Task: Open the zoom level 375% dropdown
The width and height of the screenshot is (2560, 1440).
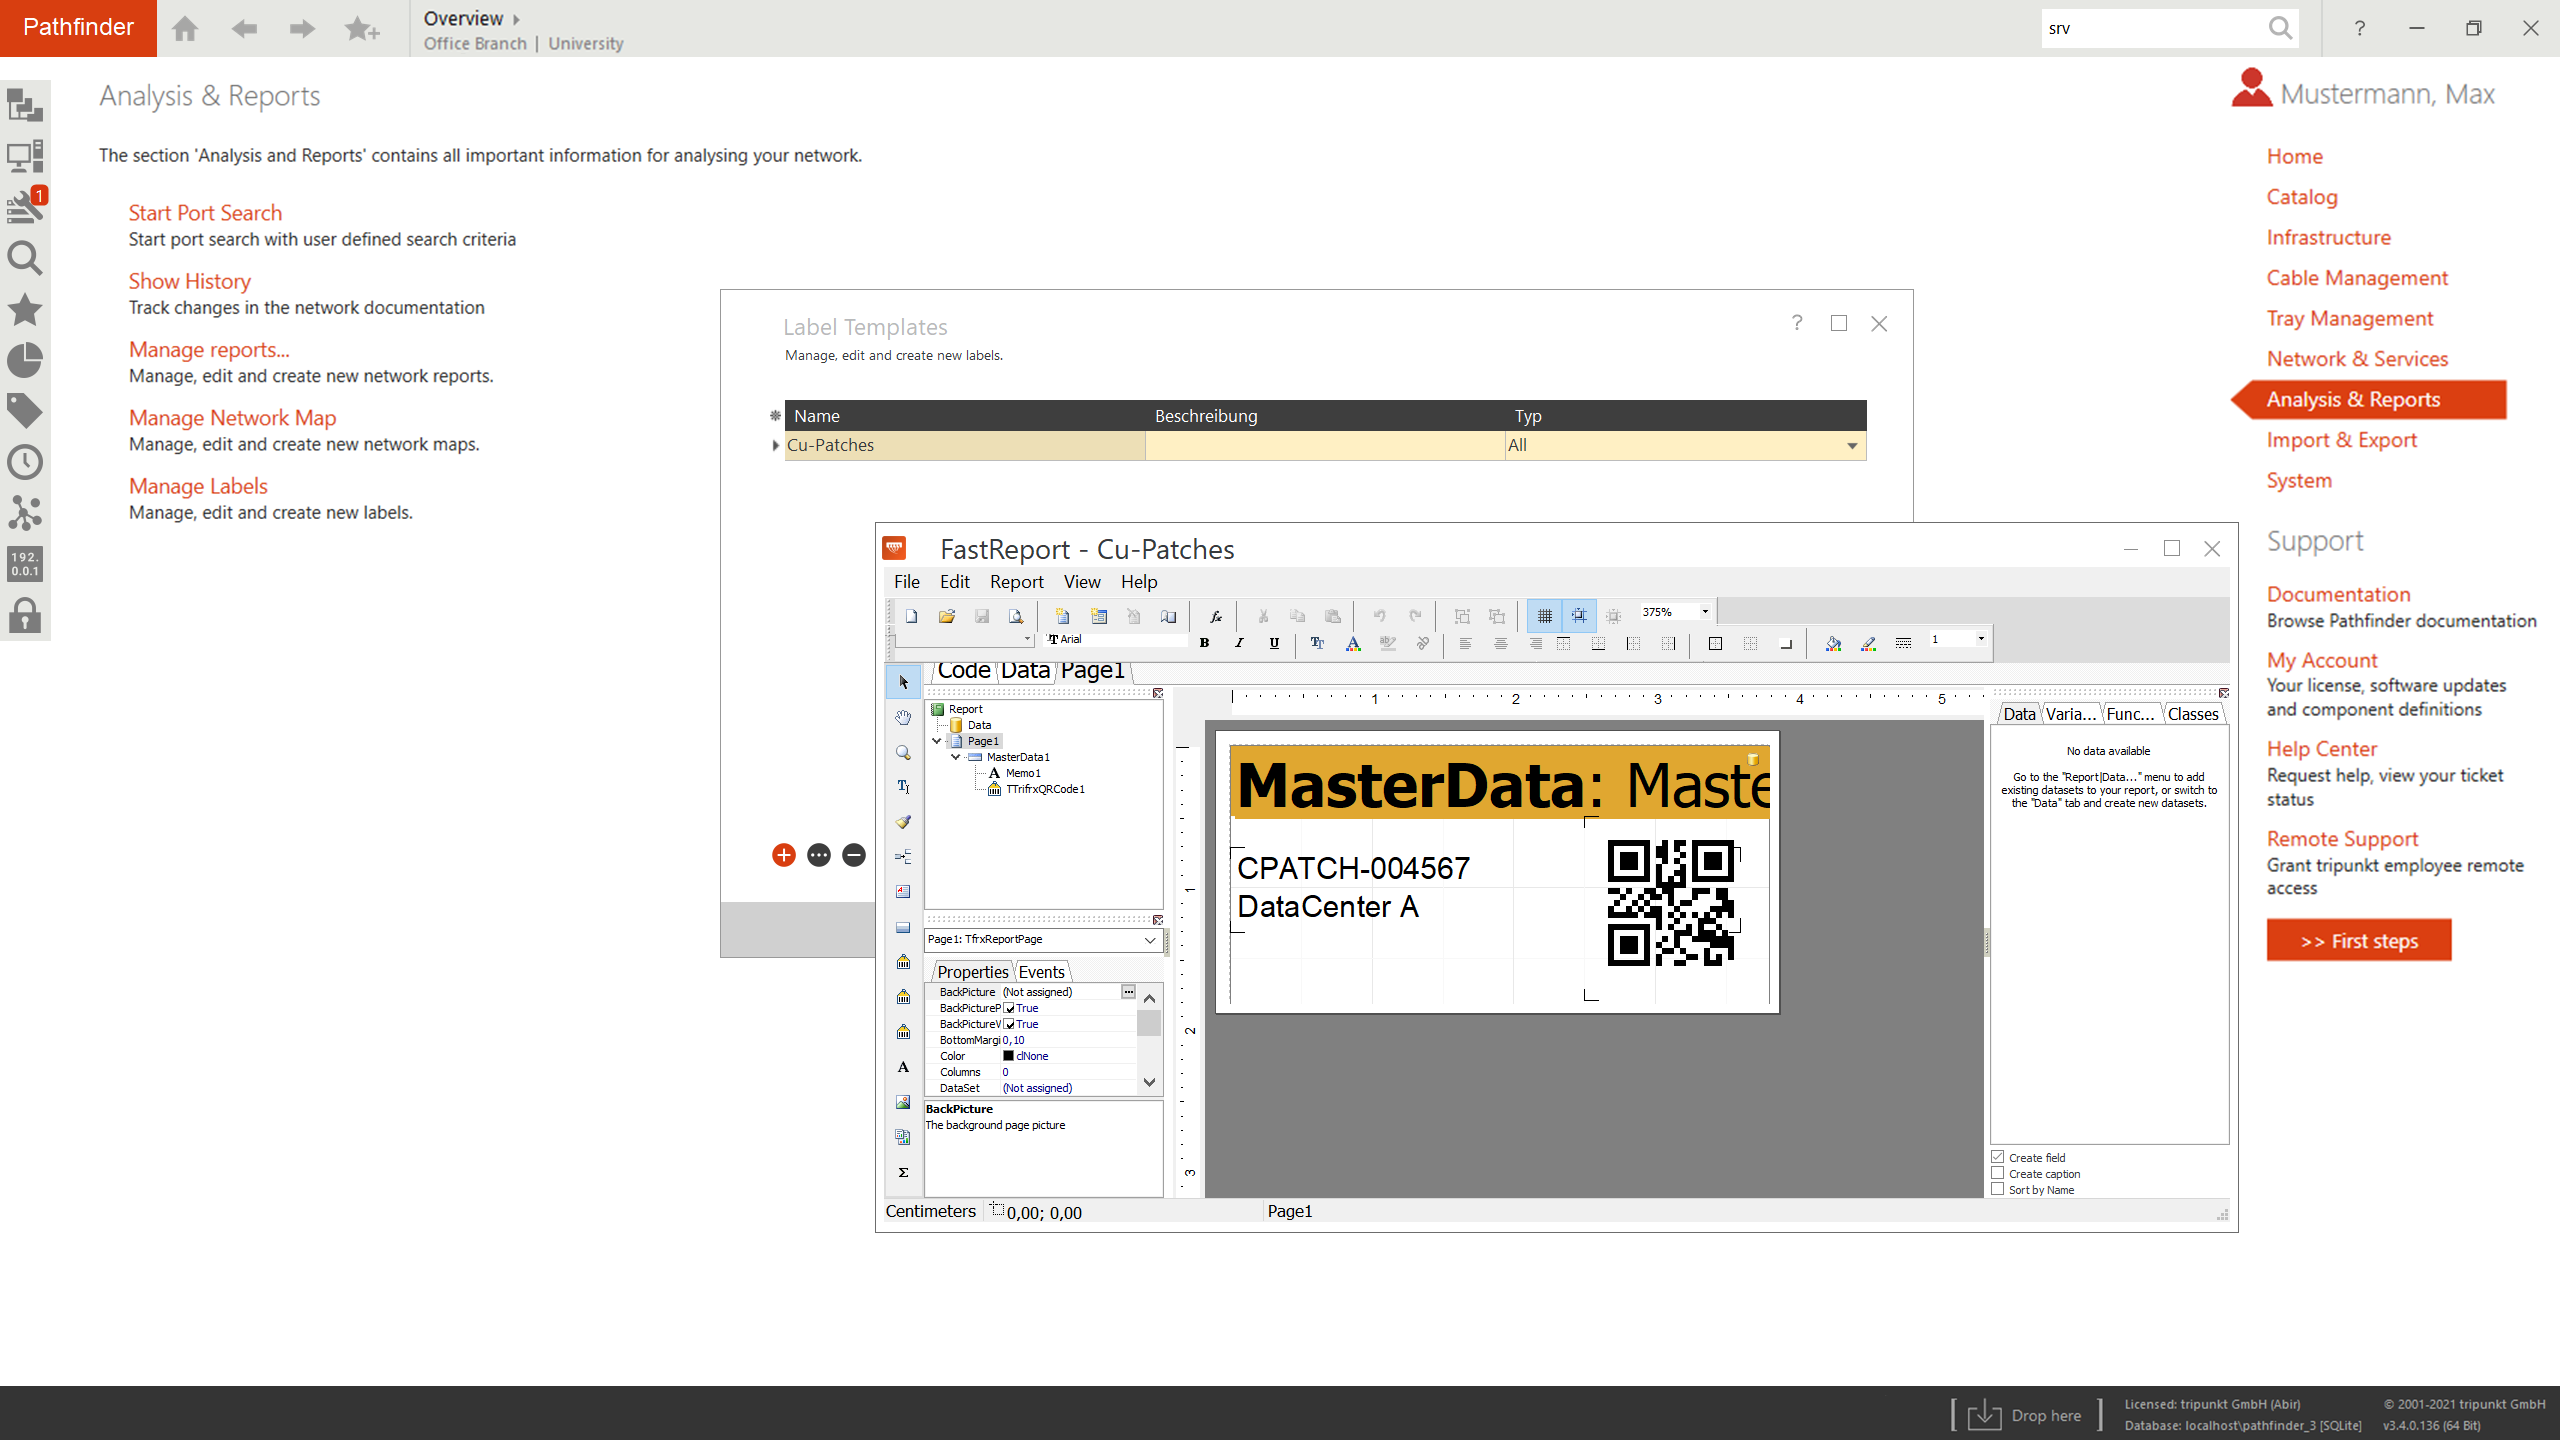Action: (1702, 611)
